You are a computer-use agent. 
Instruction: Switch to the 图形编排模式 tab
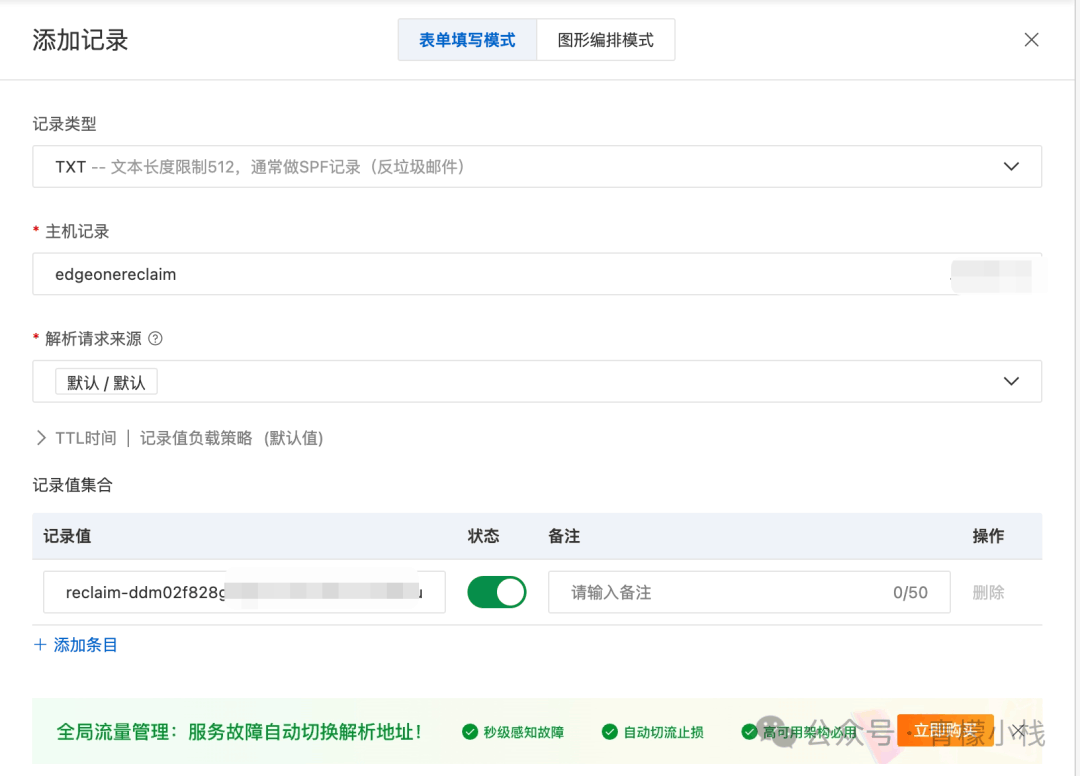tap(605, 40)
